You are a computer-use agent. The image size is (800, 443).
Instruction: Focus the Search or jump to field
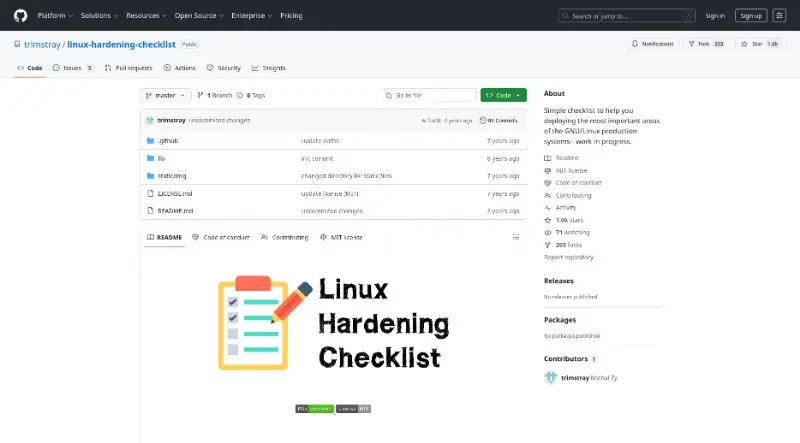pos(627,16)
